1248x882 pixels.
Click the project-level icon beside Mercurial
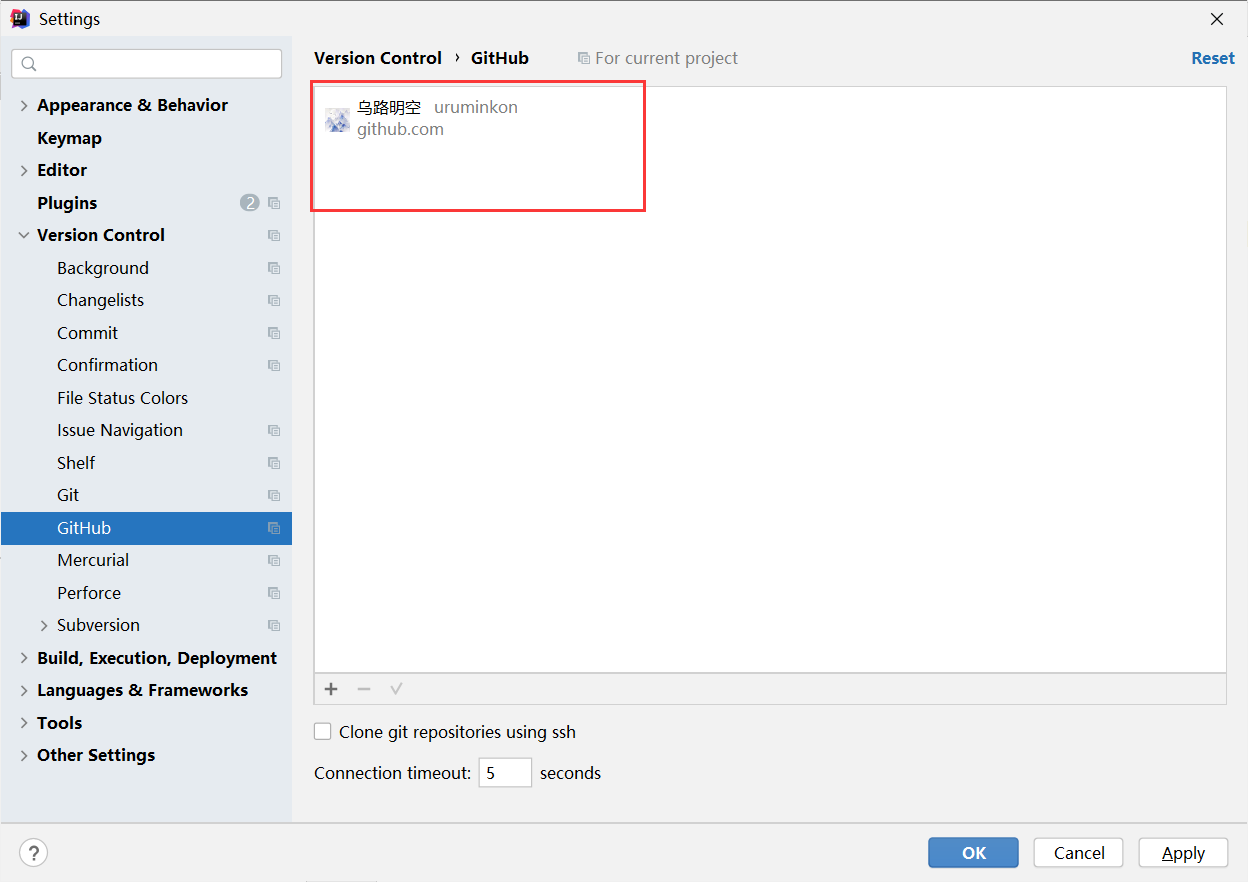274,561
